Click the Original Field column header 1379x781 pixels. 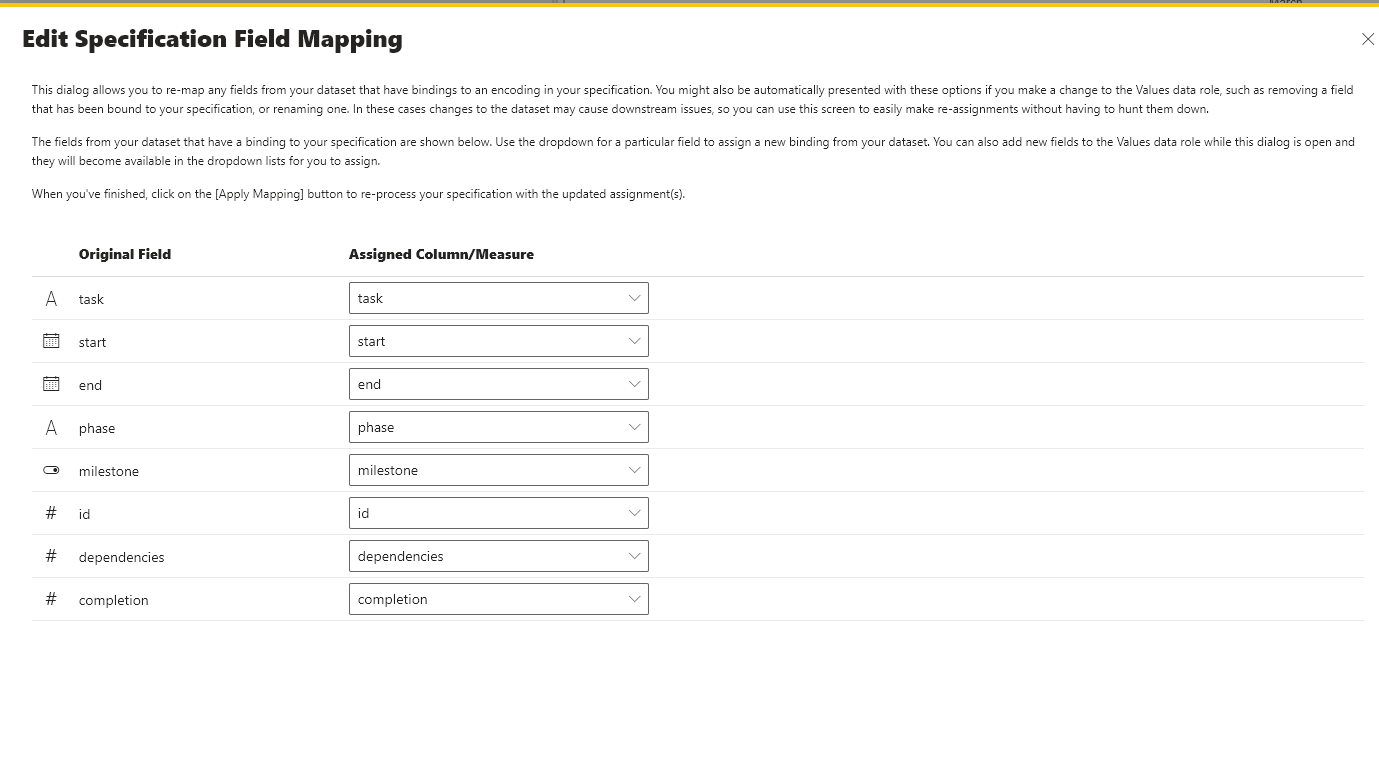click(x=125, y=254)
